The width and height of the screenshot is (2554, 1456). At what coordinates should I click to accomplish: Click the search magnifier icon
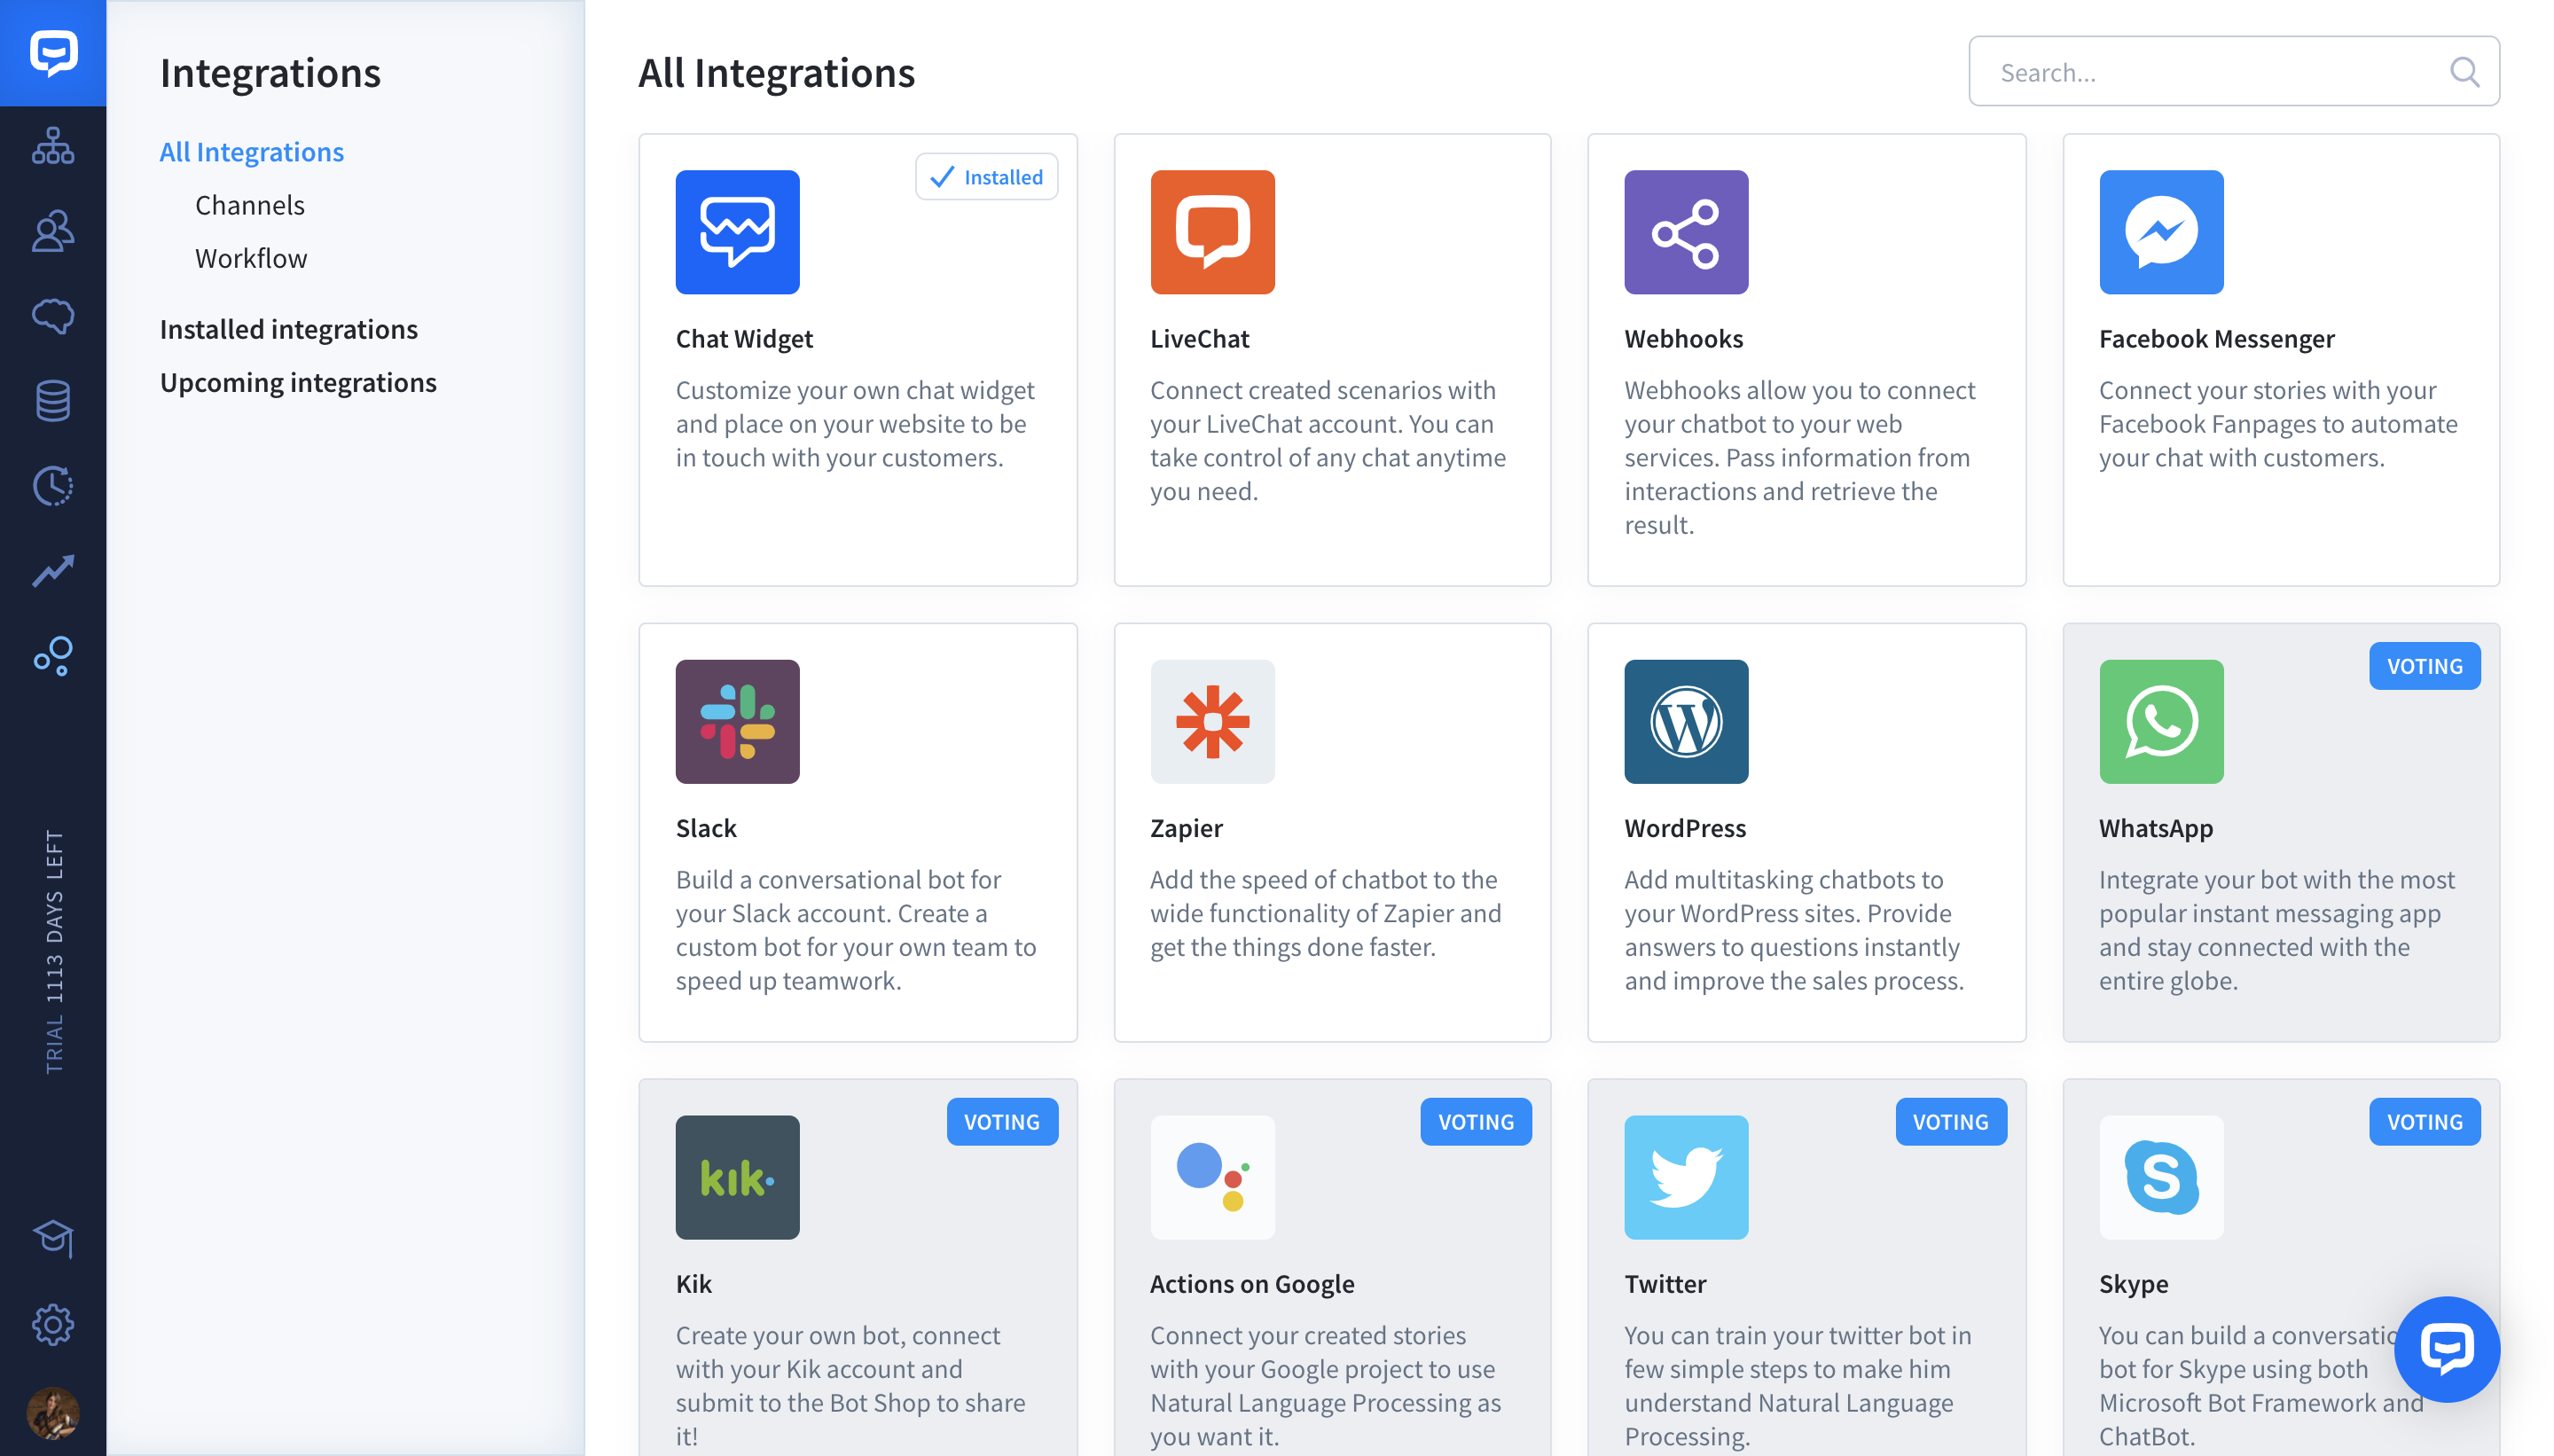point(2463,72)
